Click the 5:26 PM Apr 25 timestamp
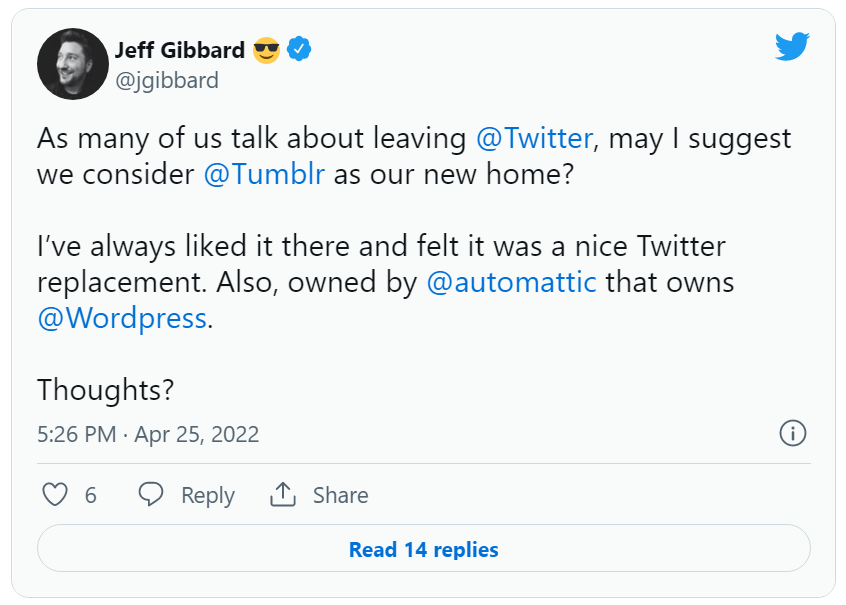 [x=148, y=434]
